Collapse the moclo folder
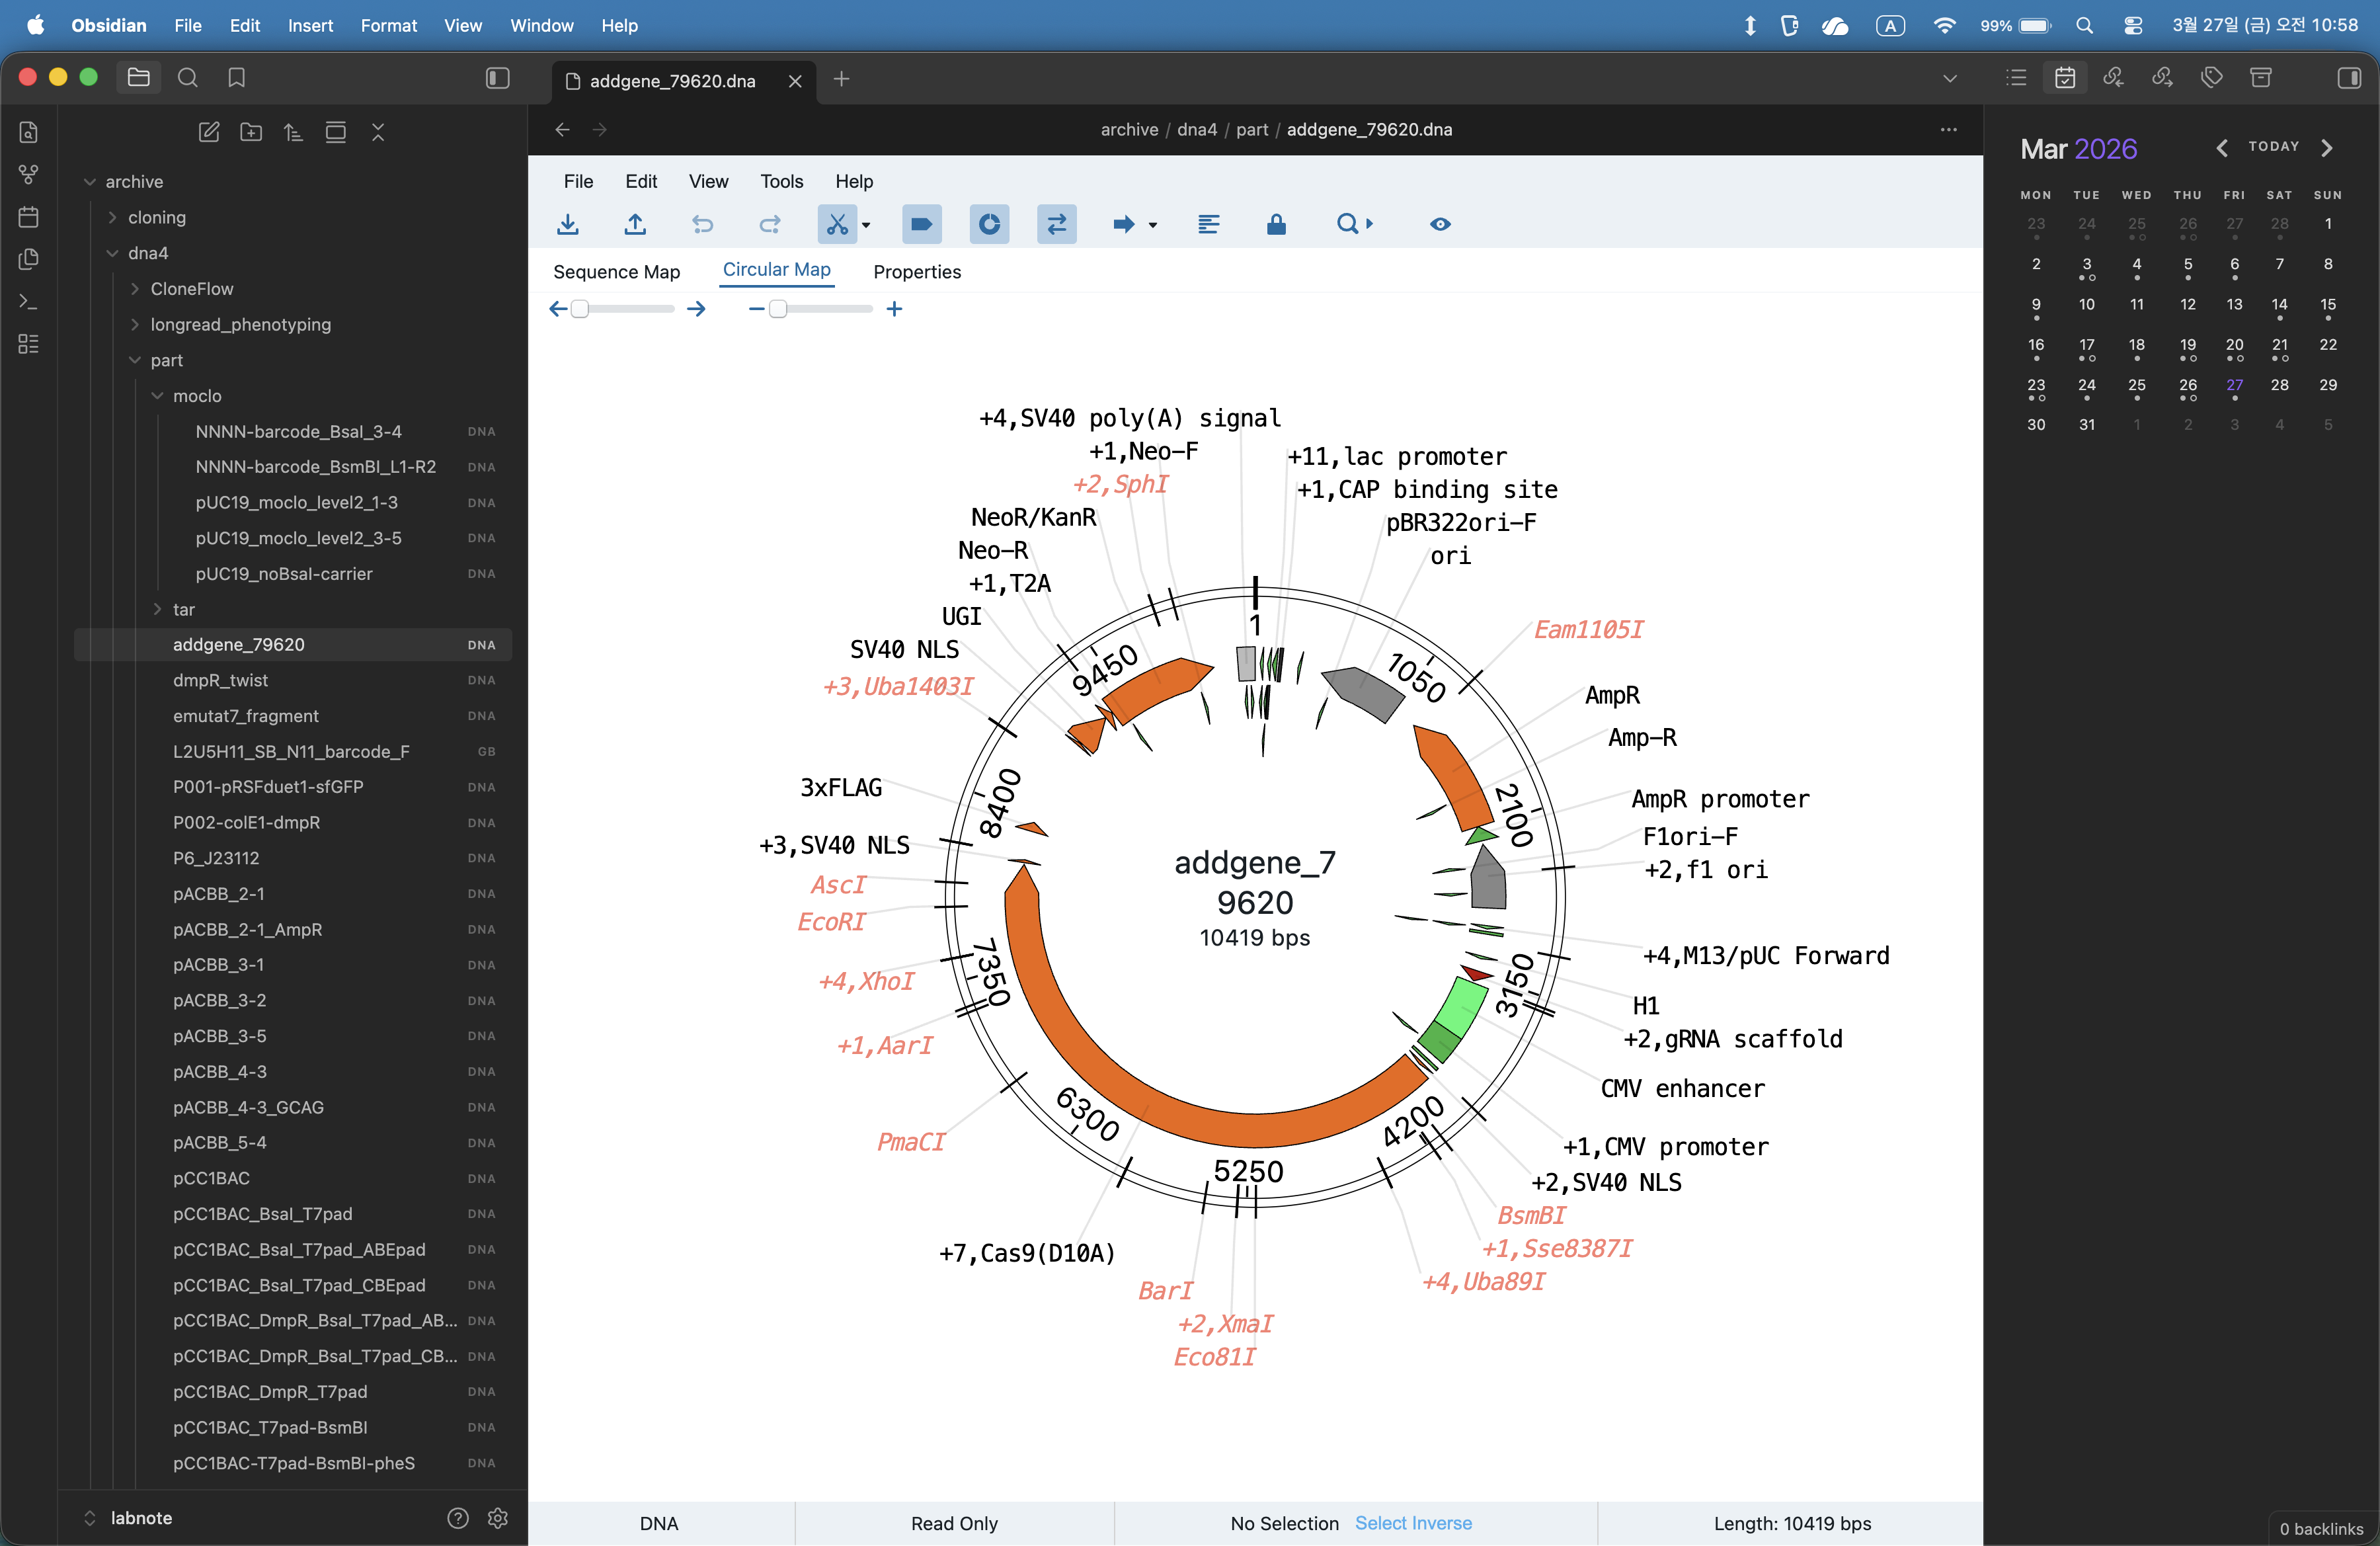2380x1546 pixels. (x=196, y=396)
